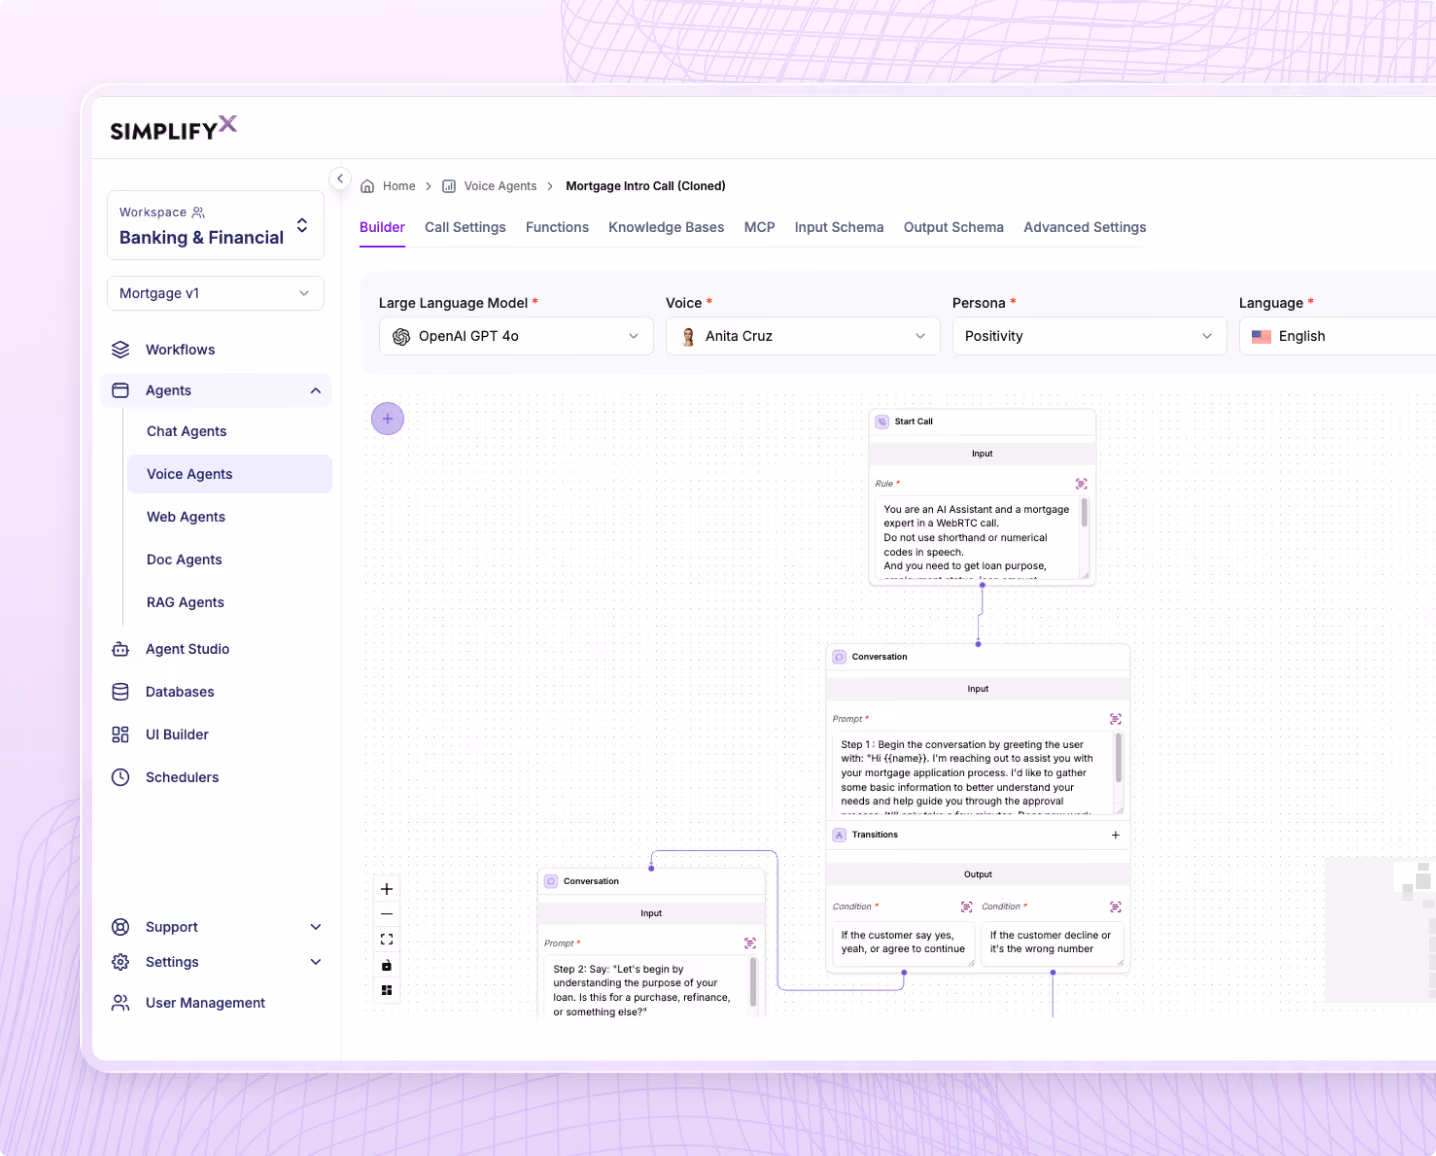Click the upper Conversation prompt scrollbar
Viewport: 1436px width, 1156px height.
point(1118,758)
